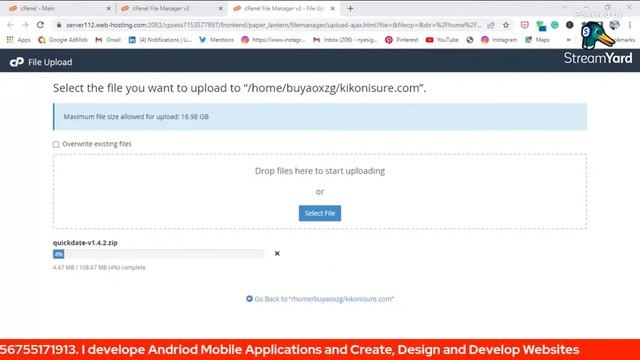This screenshot has width=640, height=360.
Task: Open the Google AdMob bookmark
Action: coord(62,40)
